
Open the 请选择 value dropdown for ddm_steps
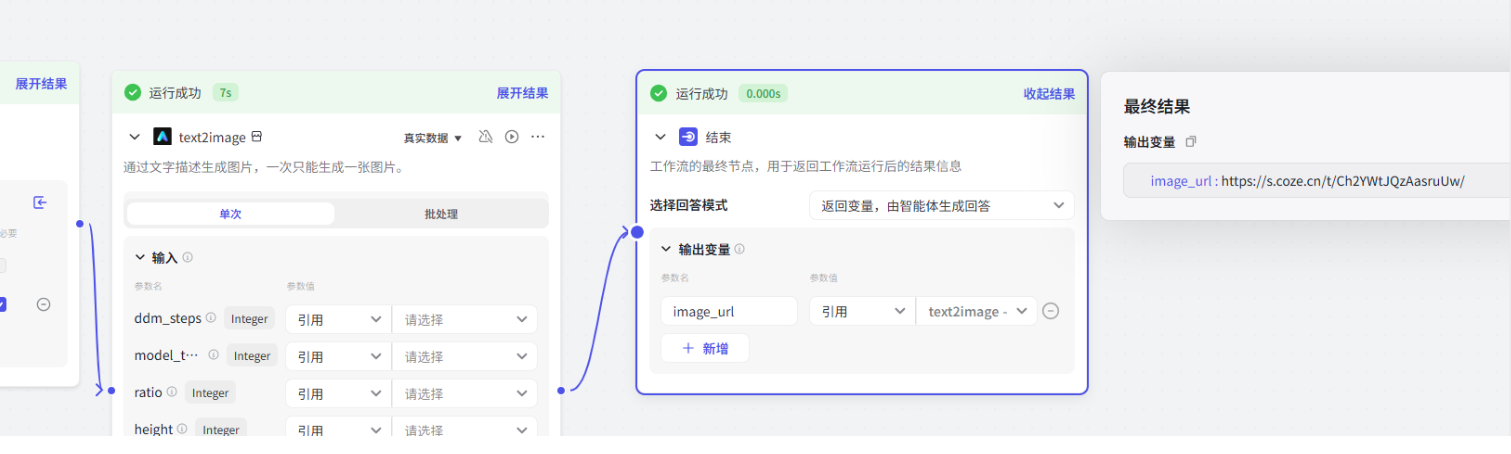tap(465, 319)
